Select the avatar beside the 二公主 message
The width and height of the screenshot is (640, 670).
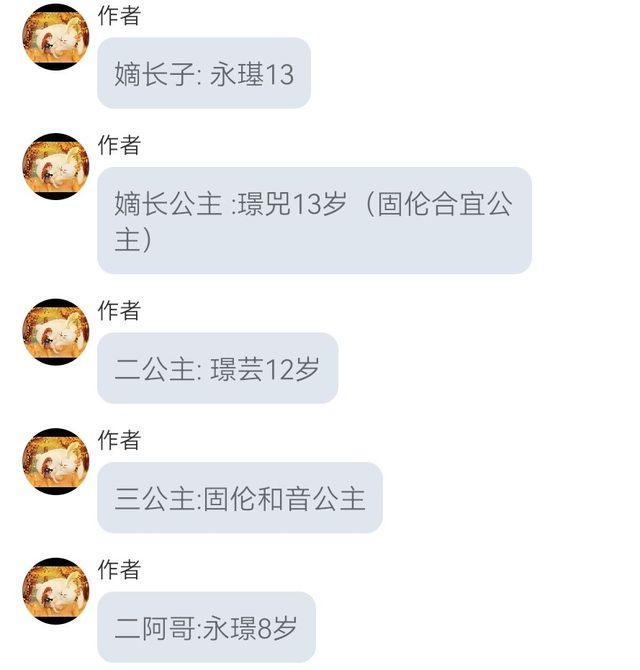56,332
